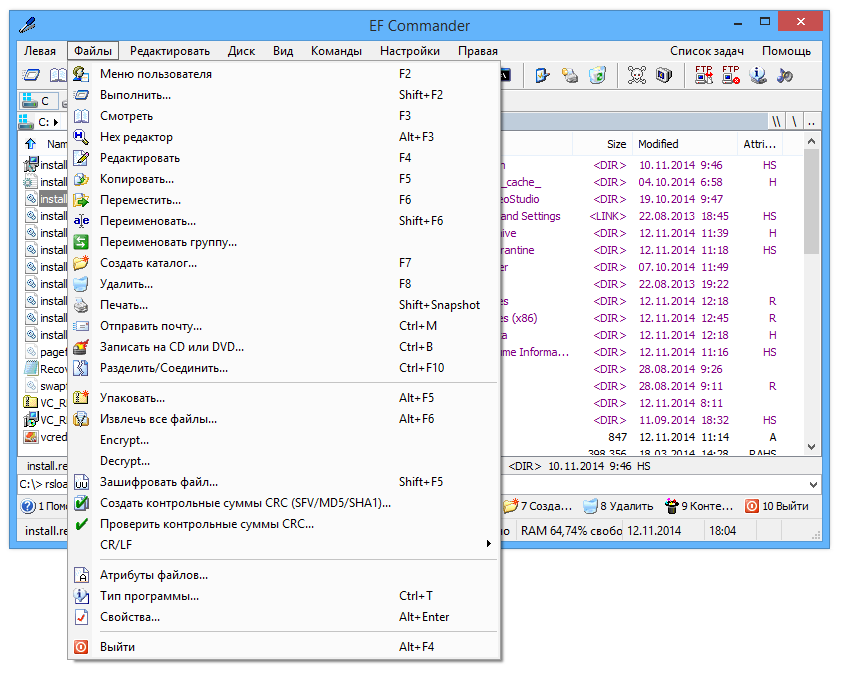Click the green checkmark Проверить контрольные суммы
Screen dimensions: 858x694
coord(82,524)
